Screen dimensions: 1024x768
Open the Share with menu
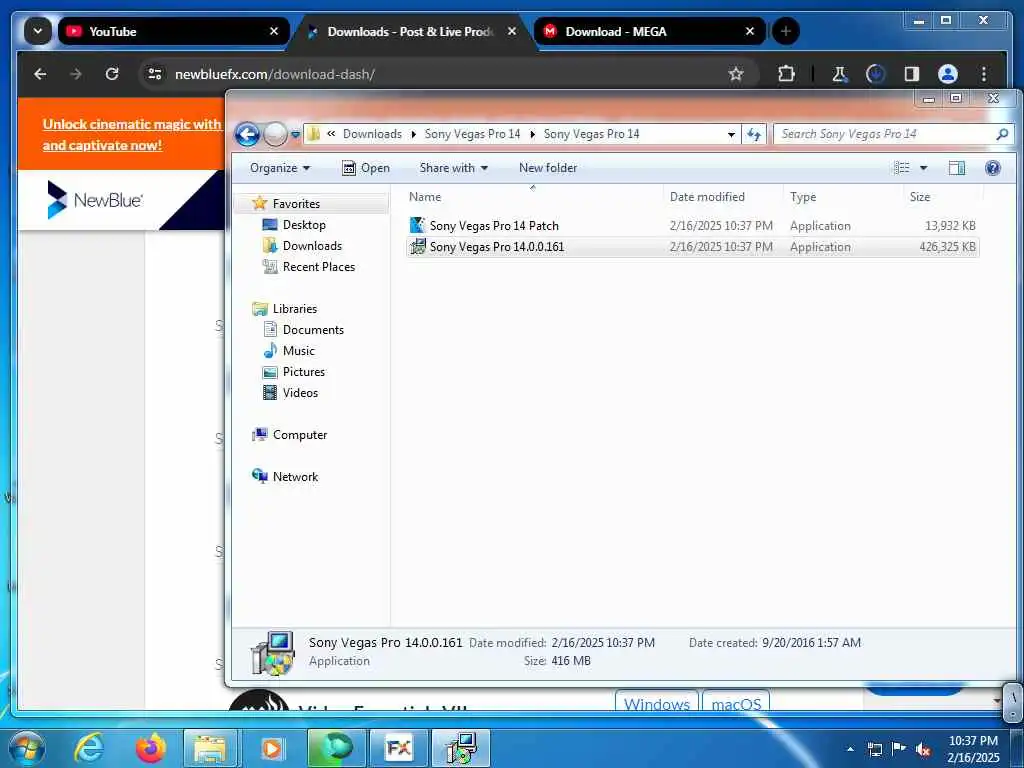point(453,168)
